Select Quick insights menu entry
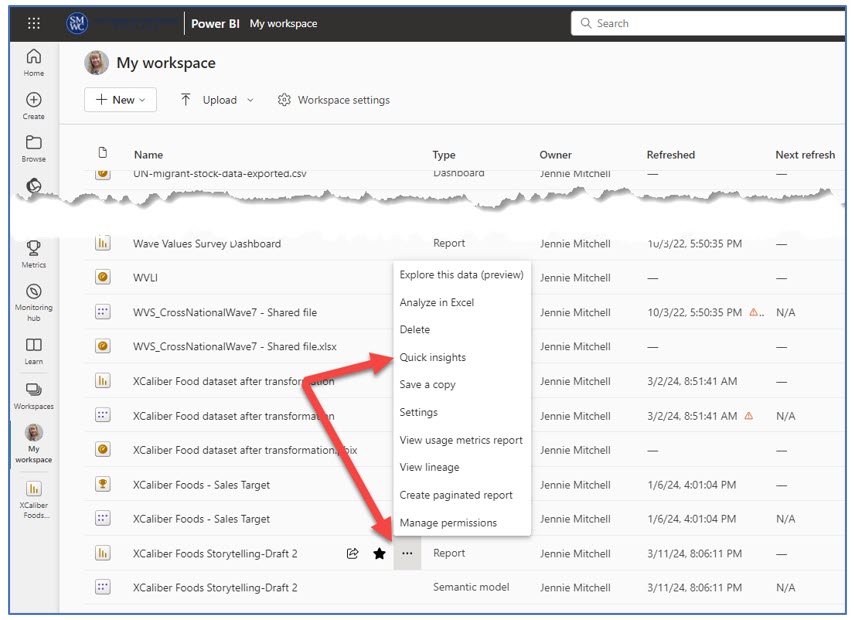The width and height of the screenshot is (857, 620). [x=433, y=357]
